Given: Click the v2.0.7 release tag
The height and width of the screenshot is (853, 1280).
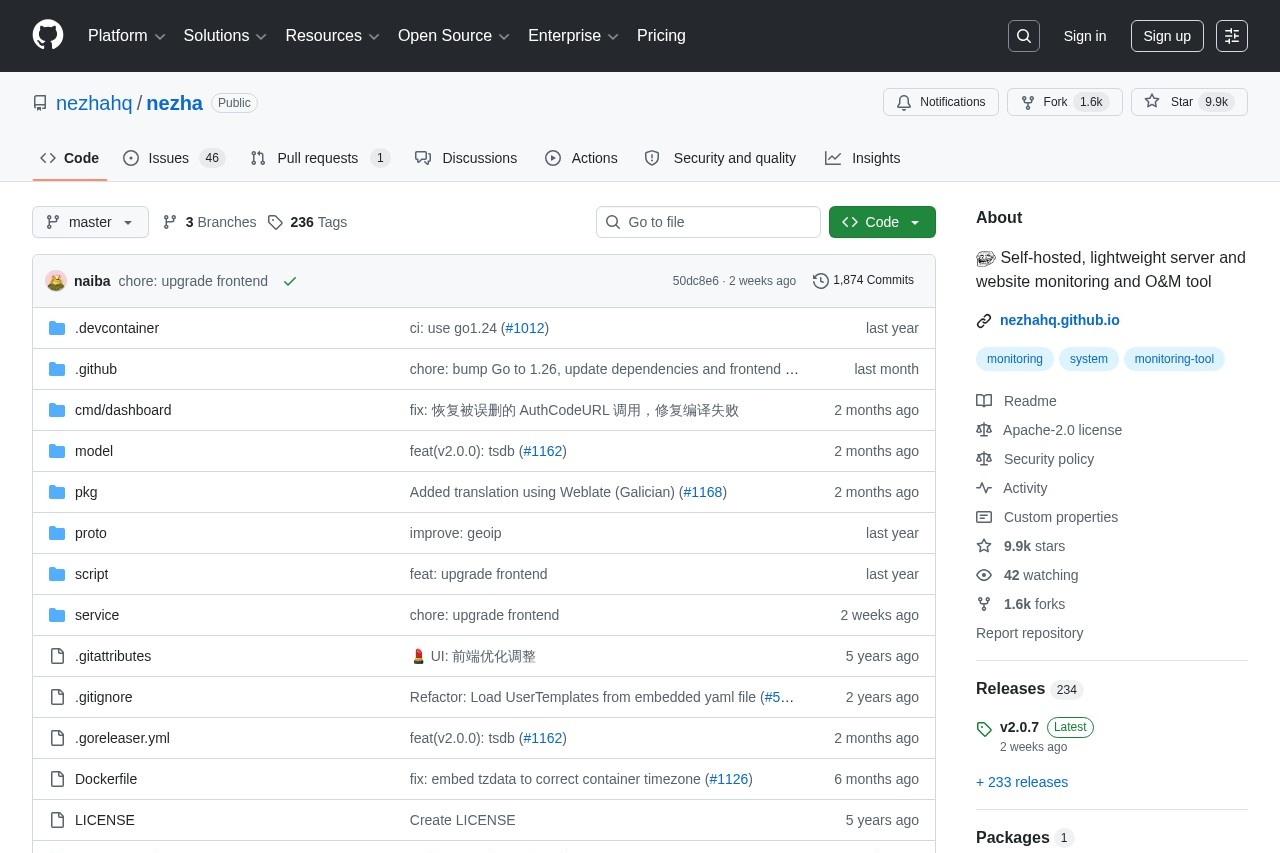Looking at the screenshot, I should coord(1019,727).
